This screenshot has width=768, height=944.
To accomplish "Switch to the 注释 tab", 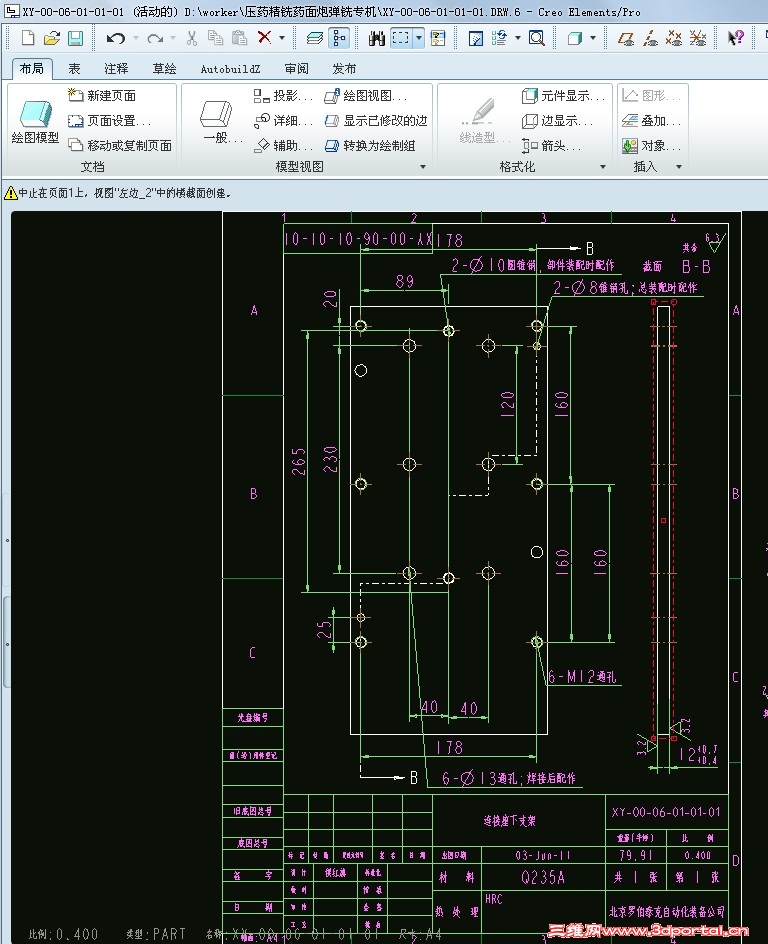I will [116, 69].
